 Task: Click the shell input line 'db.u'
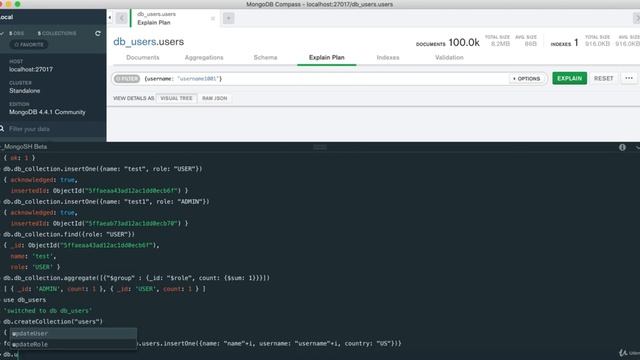point(11,354)
